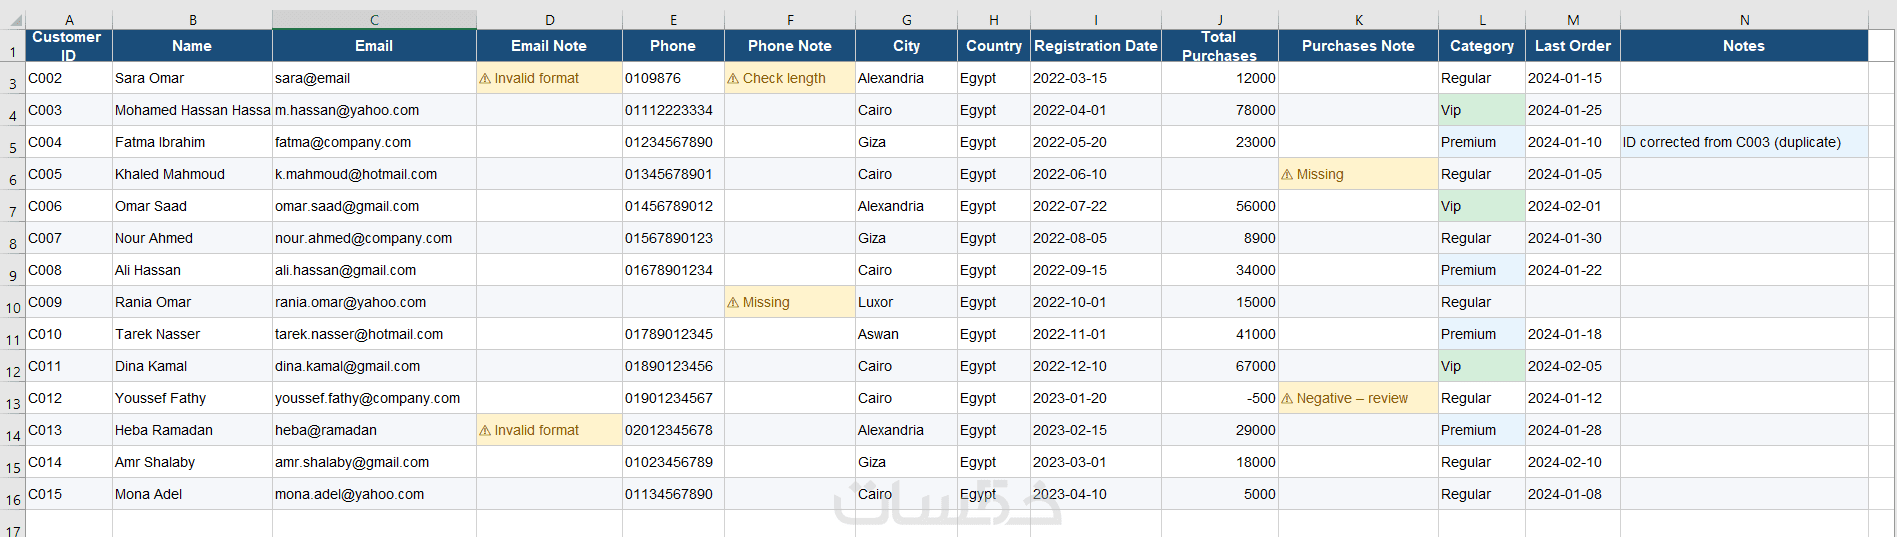Click warning icon in Heba Ramadan's Email Note
The height and width of the screenshot is (537, 1897).
[x=485, y=431]
